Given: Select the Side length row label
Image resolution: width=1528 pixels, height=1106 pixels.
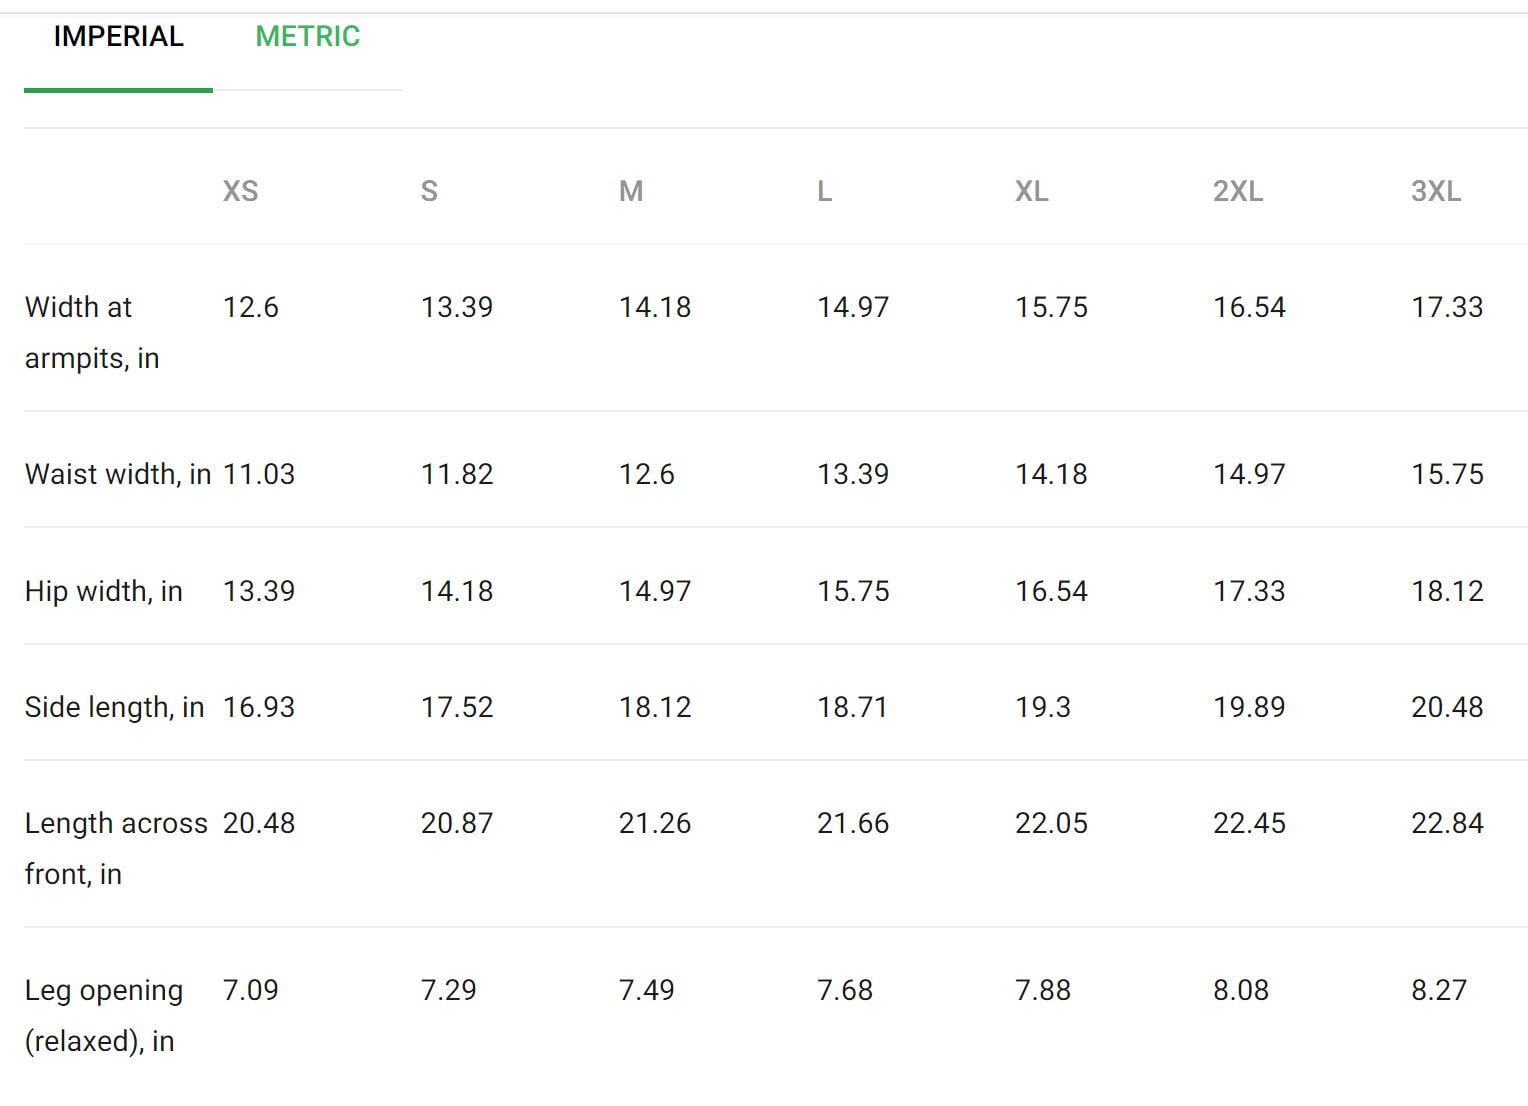Looking at the screenshot, I should pos(115,707).
